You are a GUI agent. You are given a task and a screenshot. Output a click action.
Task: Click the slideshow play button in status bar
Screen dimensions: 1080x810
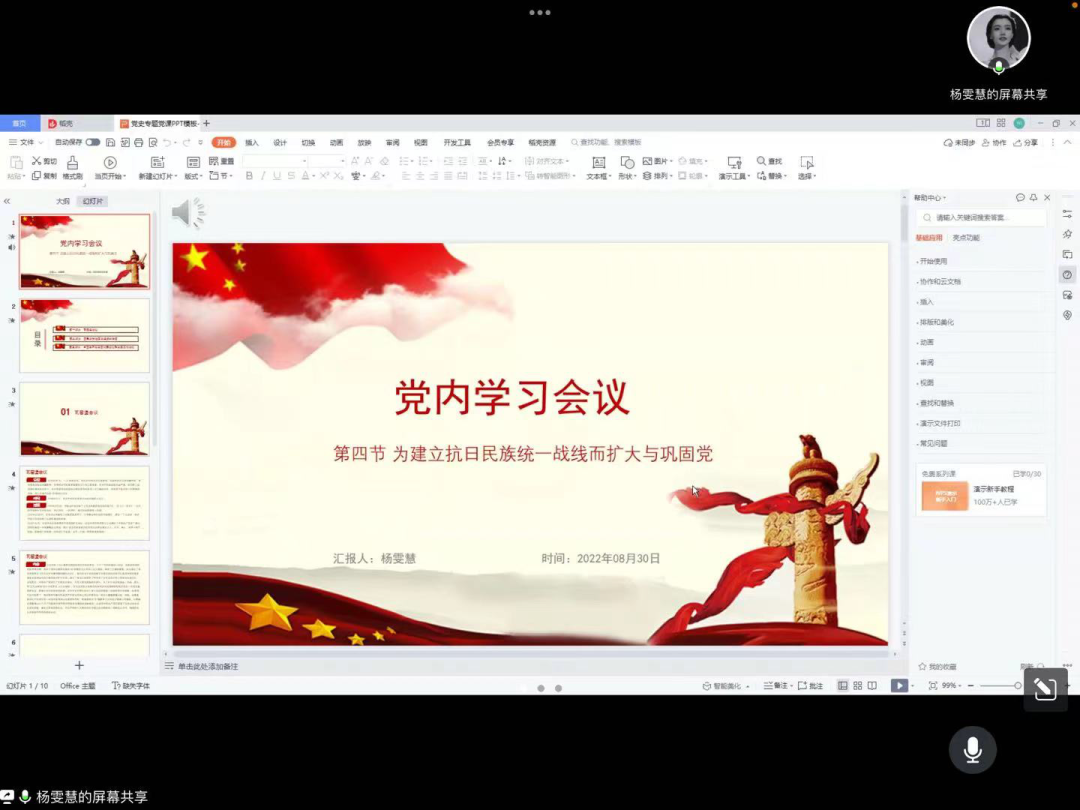click(x=900, y=685)
